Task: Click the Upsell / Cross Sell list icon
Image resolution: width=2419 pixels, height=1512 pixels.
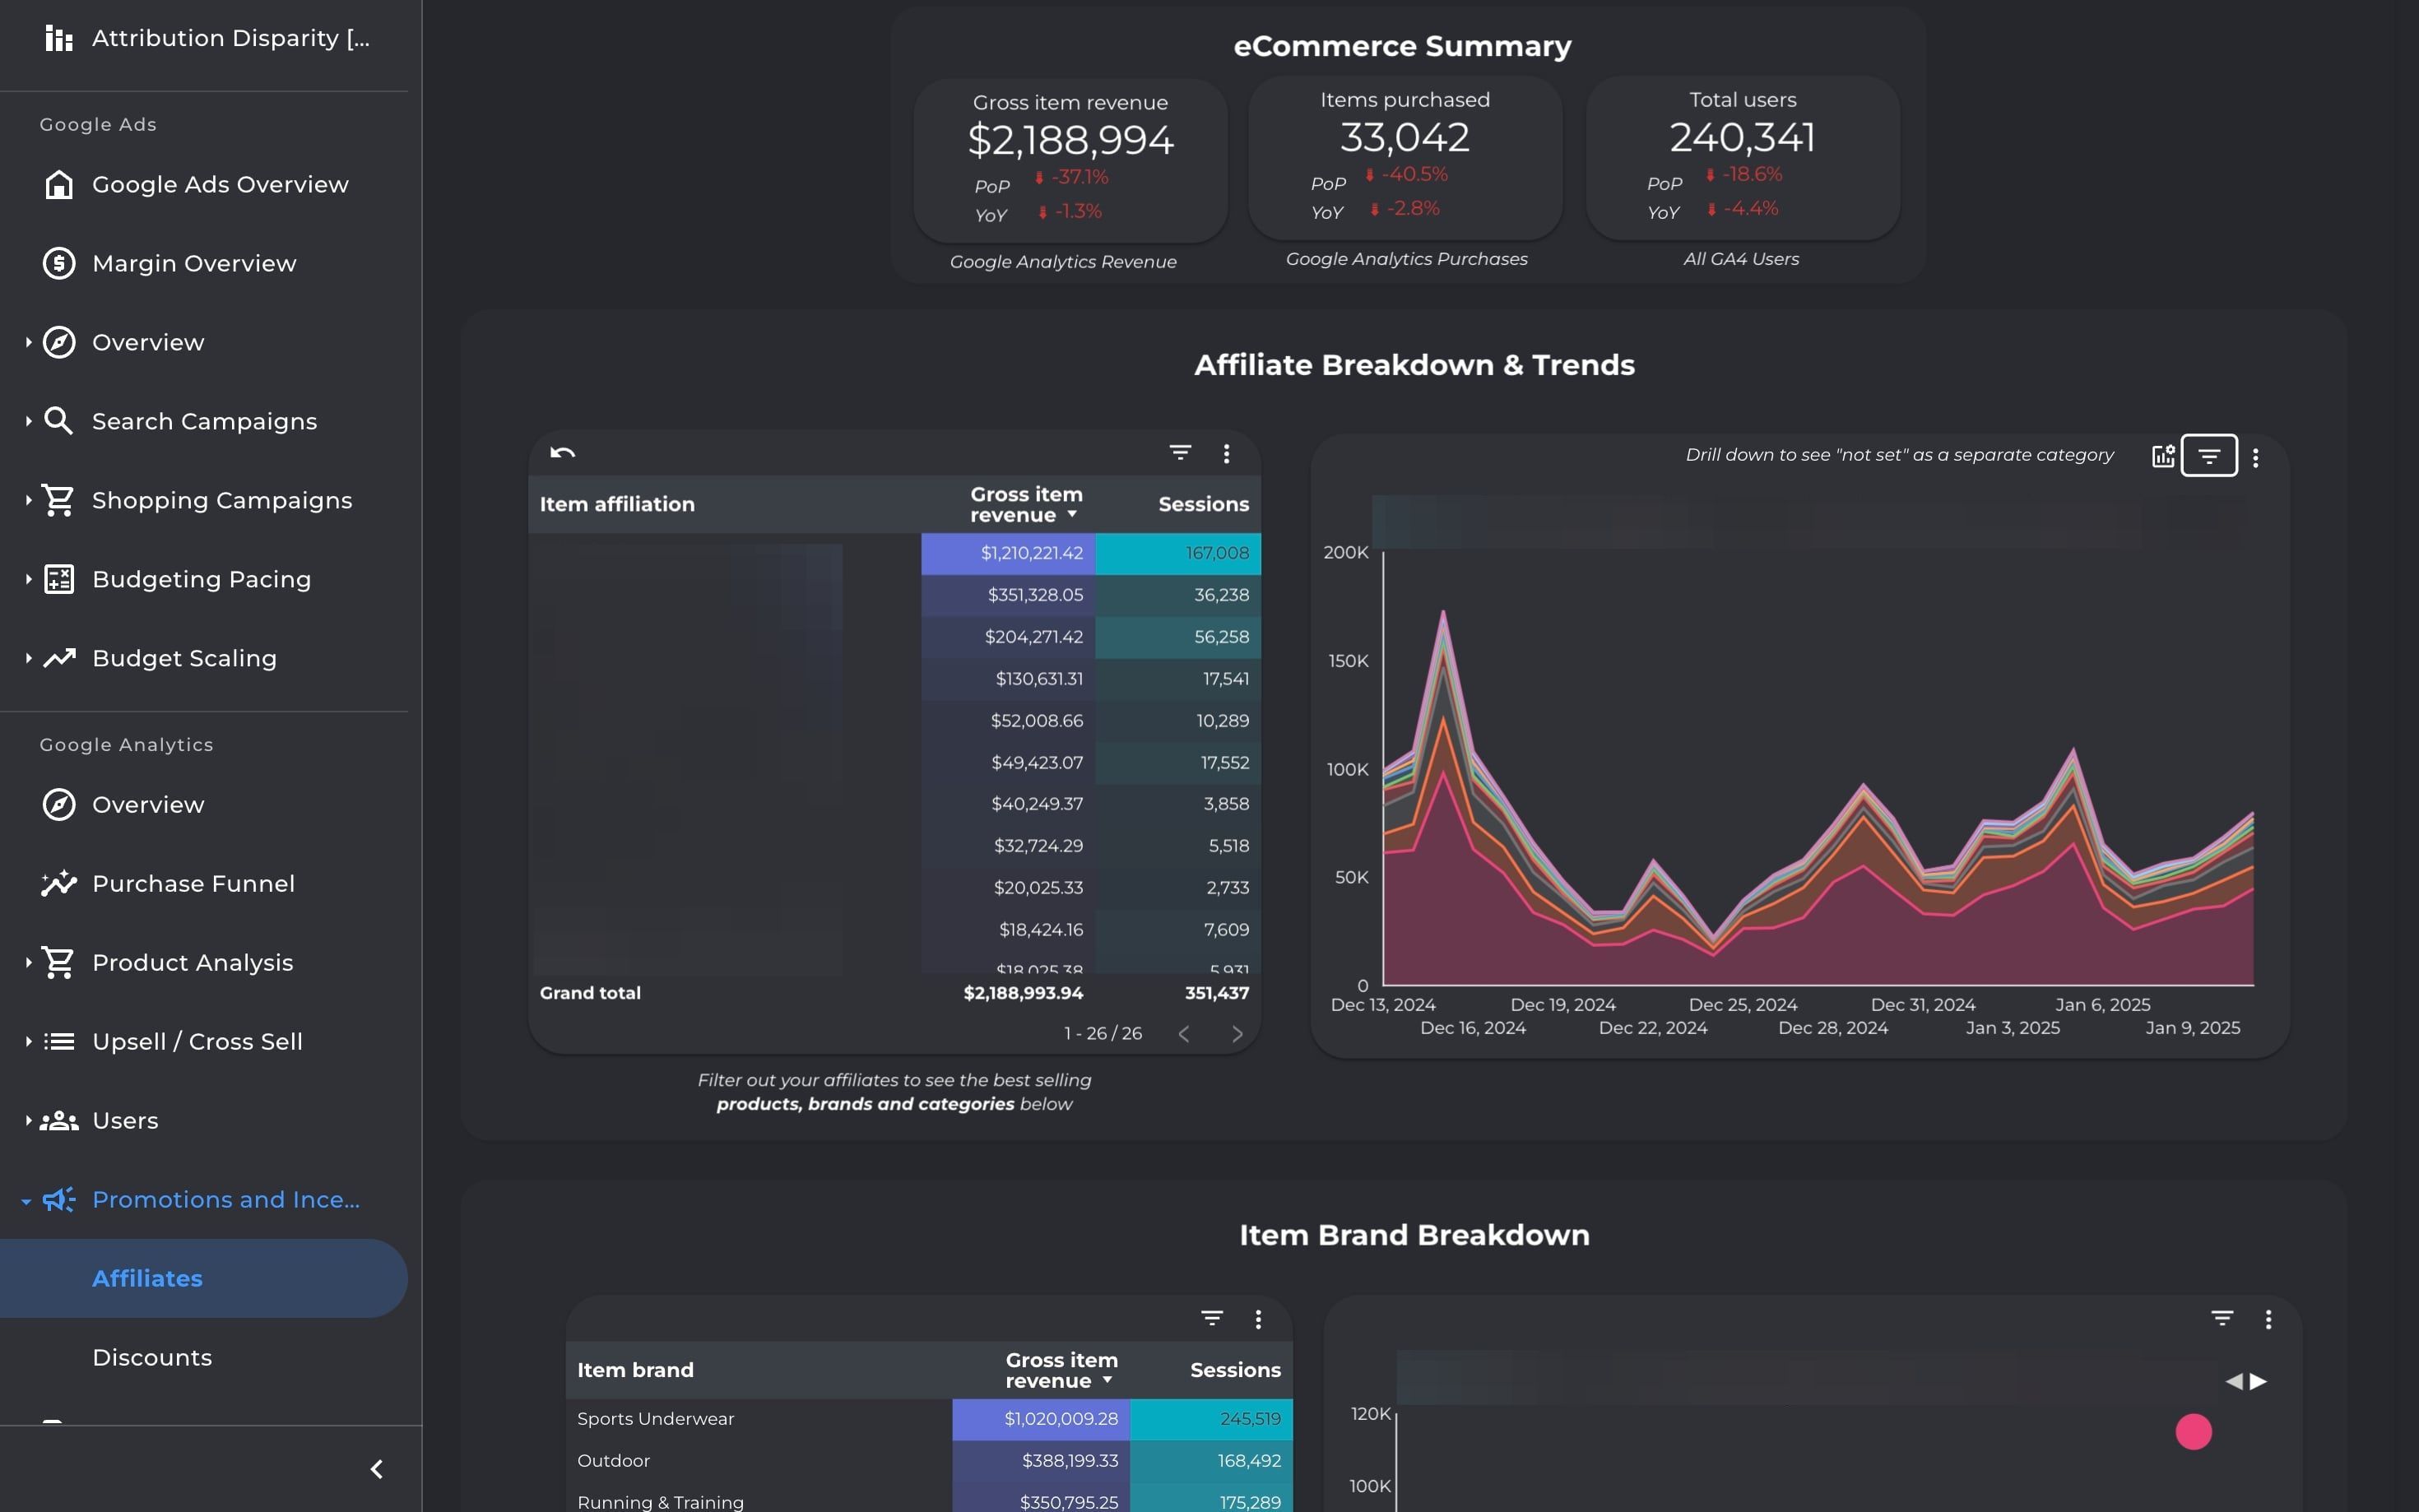Action: [x=59, y=1041]
